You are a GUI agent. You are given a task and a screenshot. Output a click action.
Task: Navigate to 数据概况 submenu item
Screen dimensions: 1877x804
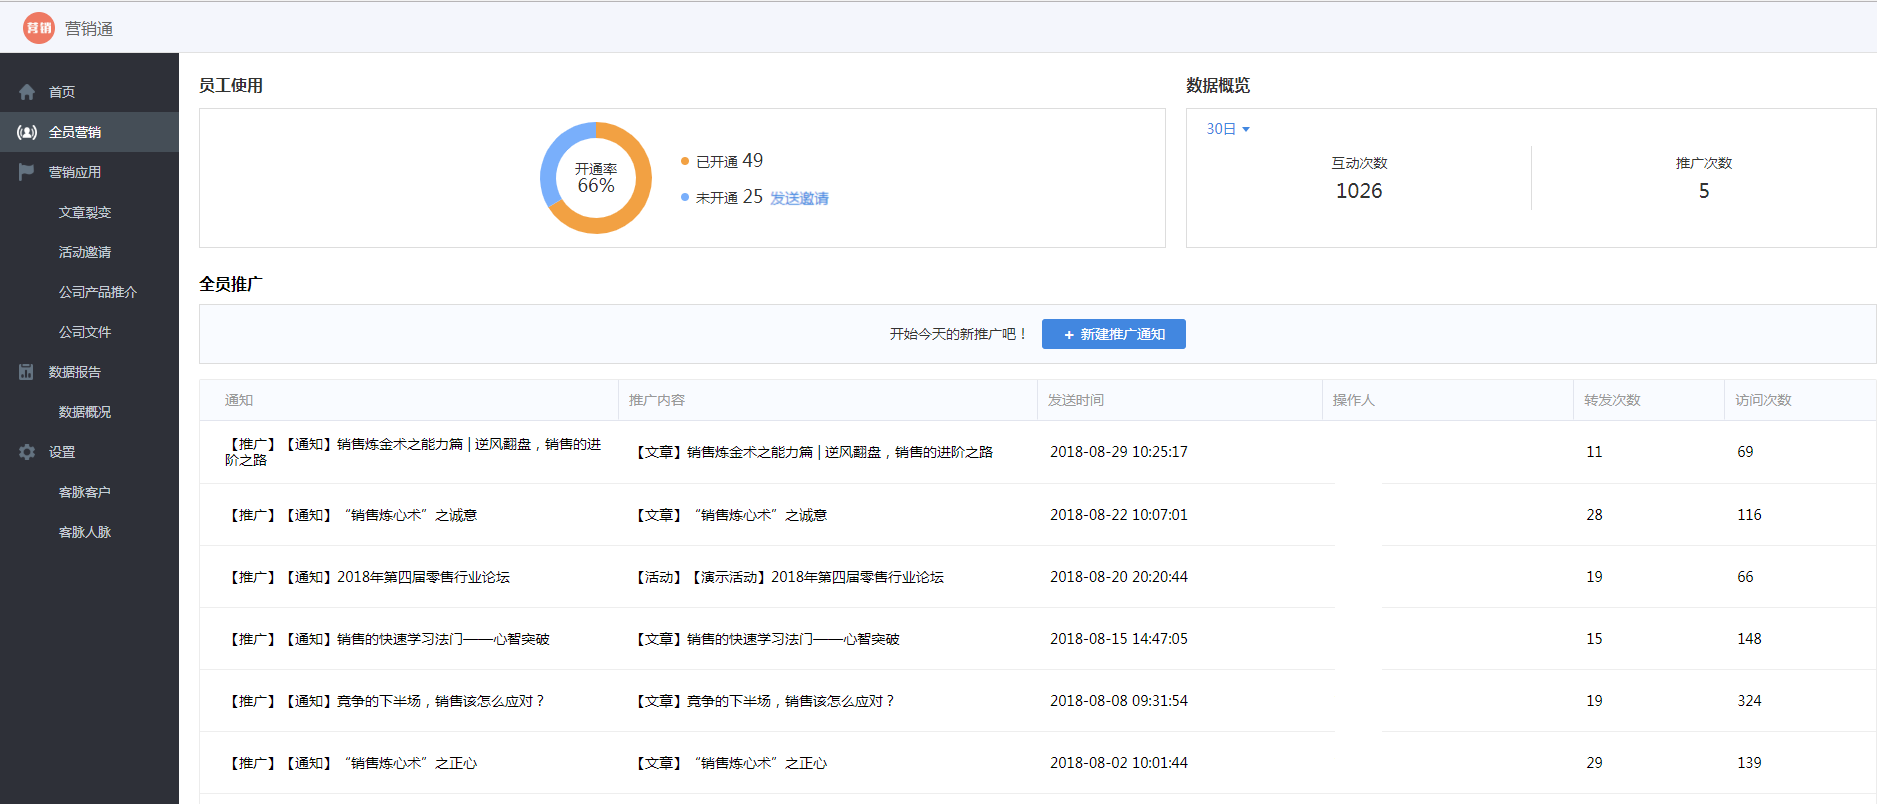tap(85, 412)
